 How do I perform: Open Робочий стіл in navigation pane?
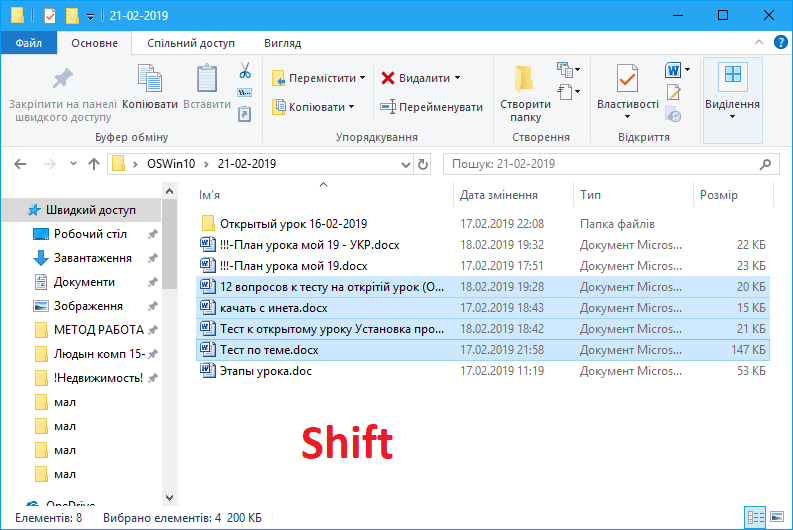[x=90, y=234]
